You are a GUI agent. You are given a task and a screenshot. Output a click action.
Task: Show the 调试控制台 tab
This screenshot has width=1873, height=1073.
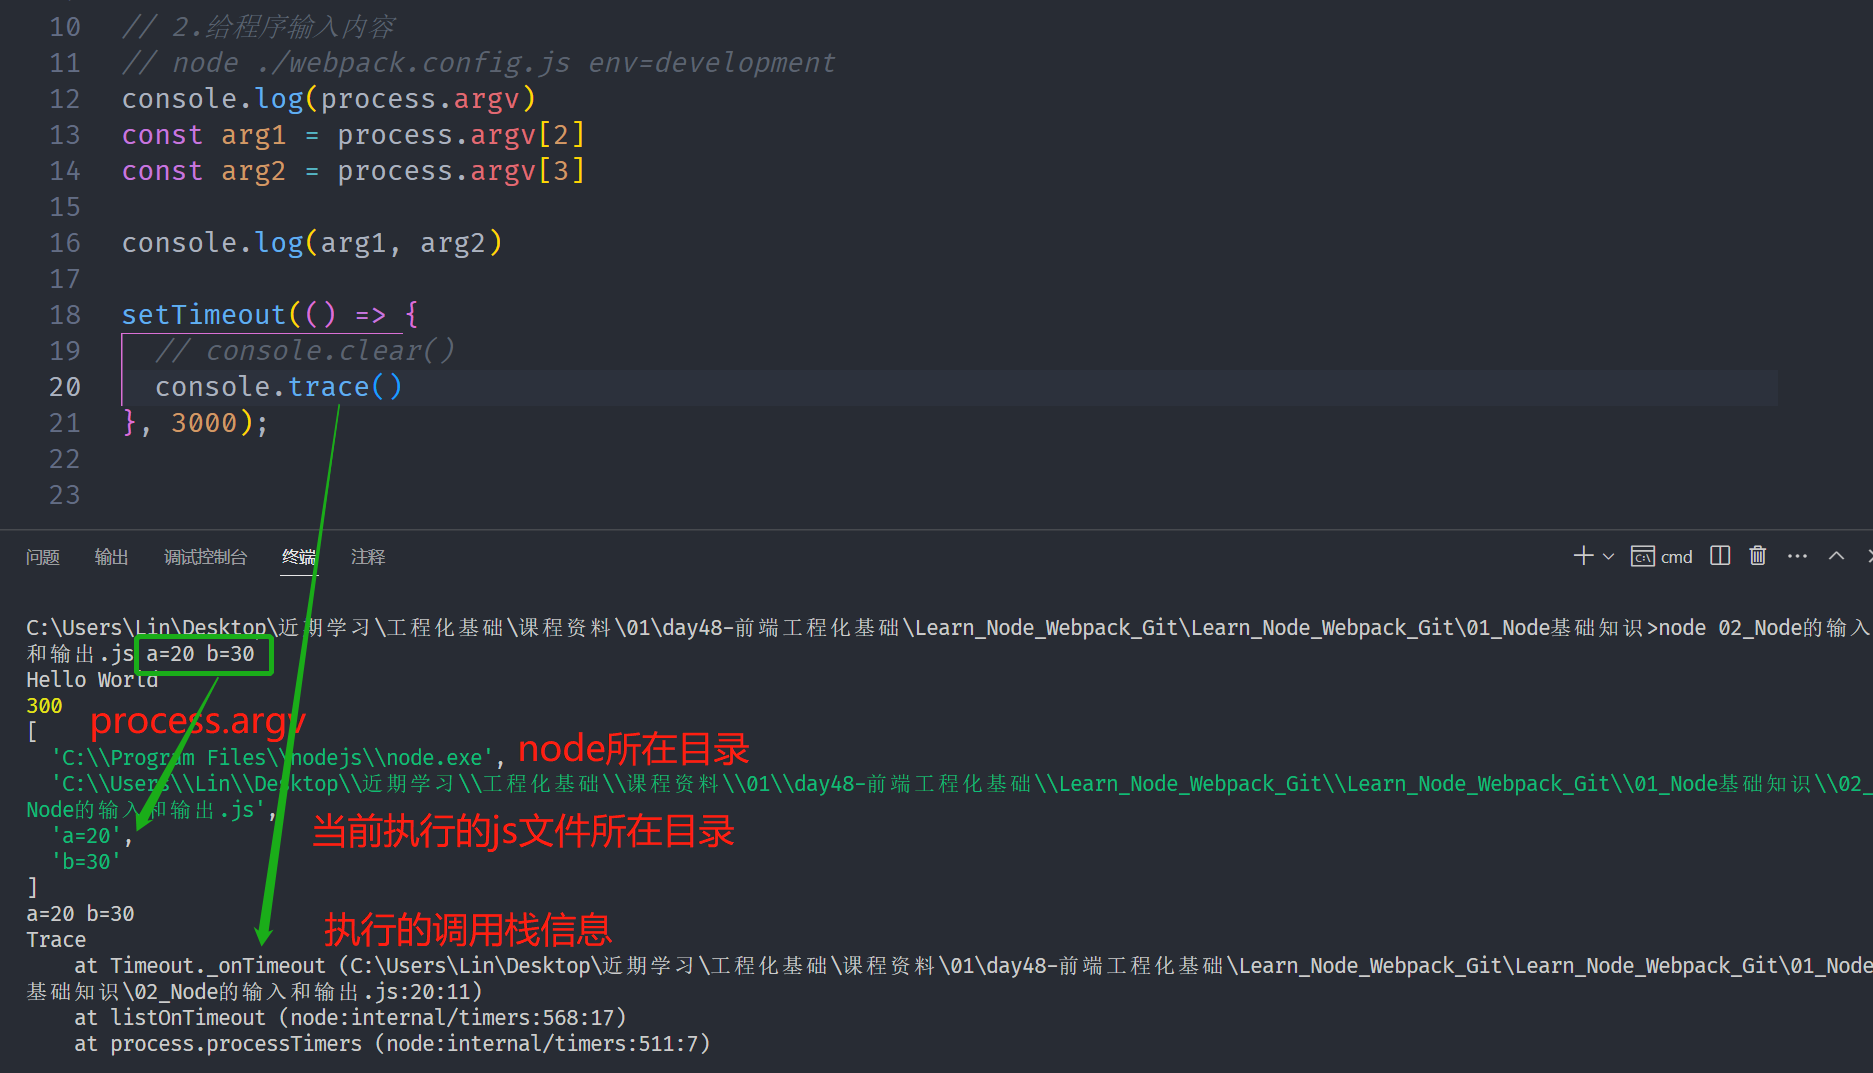(x=205, y=557)
